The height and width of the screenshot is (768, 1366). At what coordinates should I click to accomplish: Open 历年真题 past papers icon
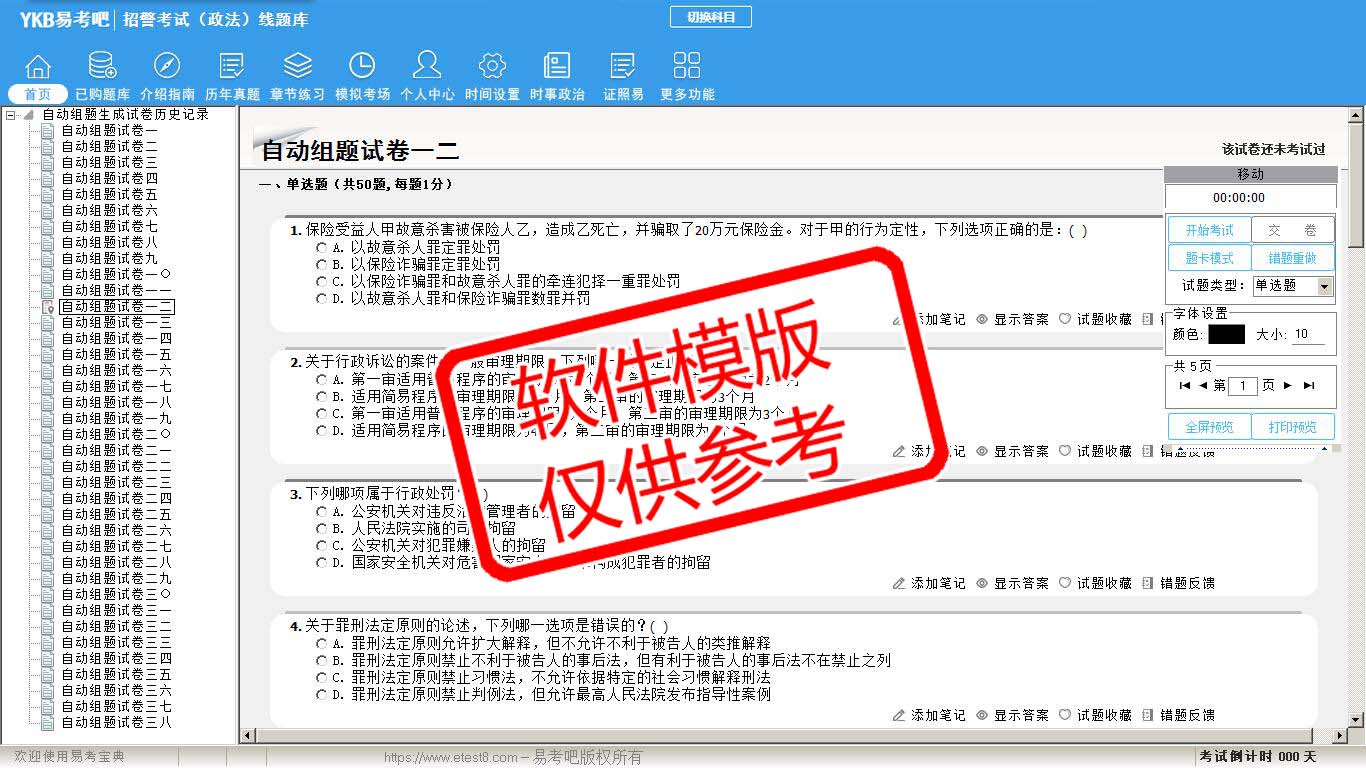(232, 67)
